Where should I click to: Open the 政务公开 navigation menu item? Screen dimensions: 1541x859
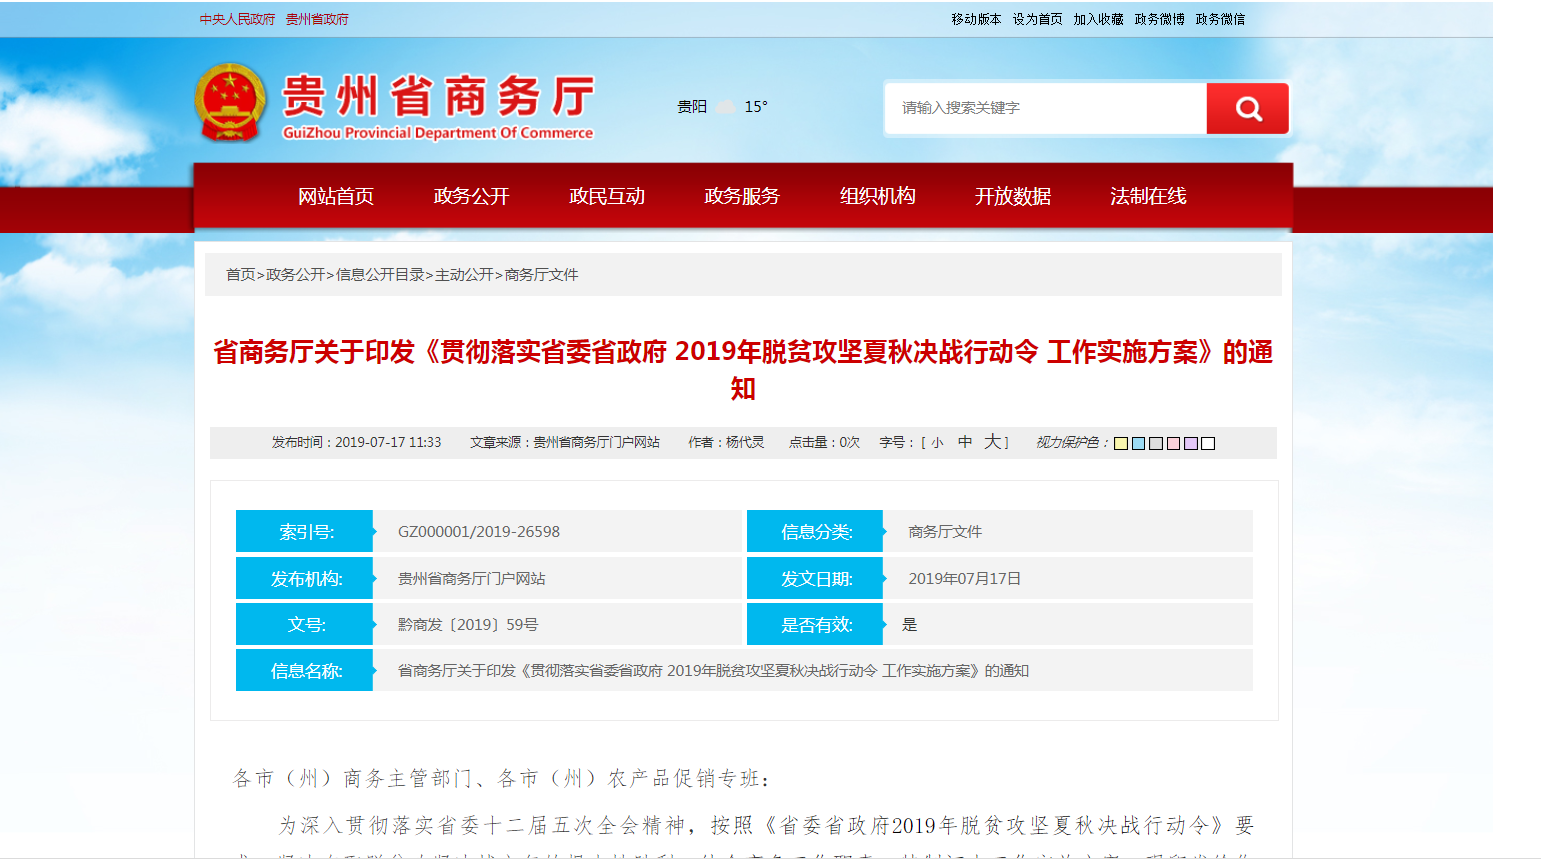tap(471, 196)
